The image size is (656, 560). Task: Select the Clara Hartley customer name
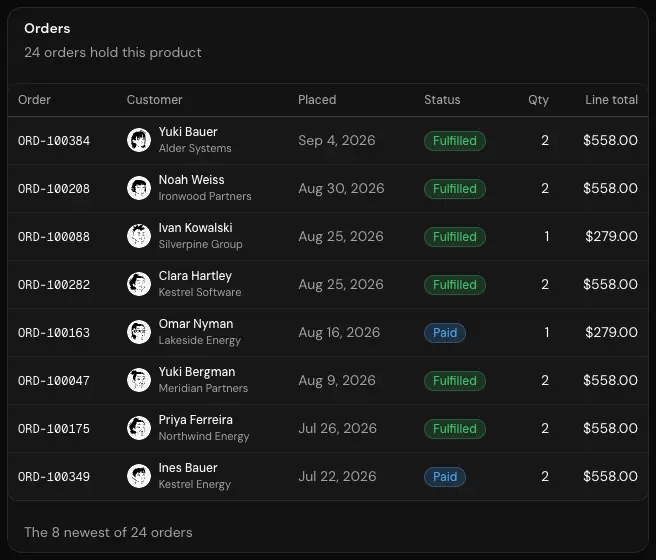pyautogui.click(x=195, y=276)
